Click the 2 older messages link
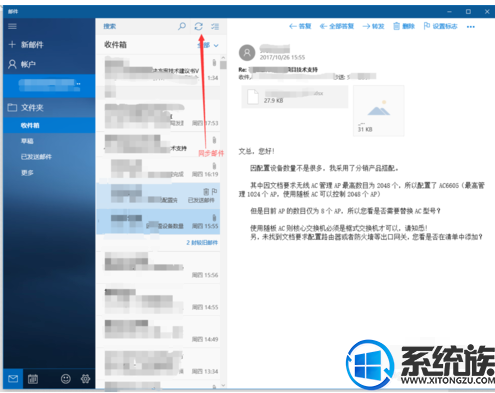 [202, 242]
